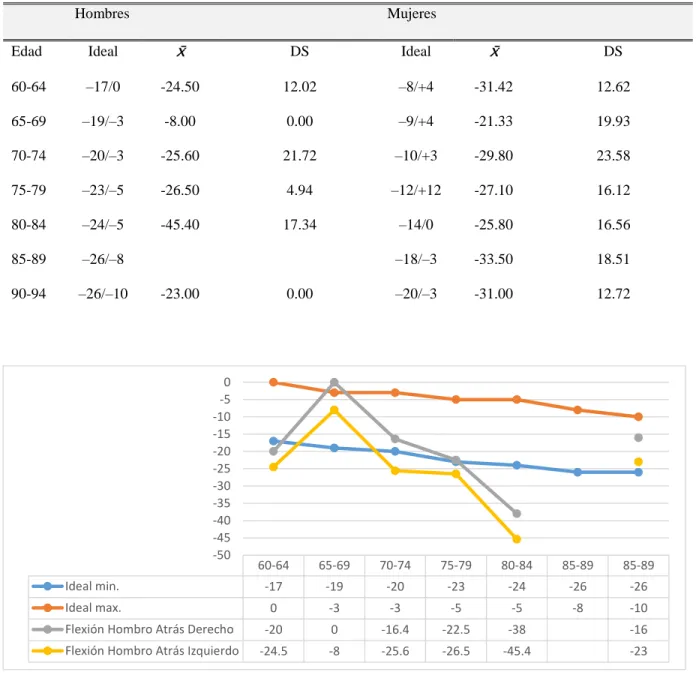This screenshot has height=675, width=696.
Task: Click the 'Edad' column header
Action: pyautogui.click(x=27, y=51)
